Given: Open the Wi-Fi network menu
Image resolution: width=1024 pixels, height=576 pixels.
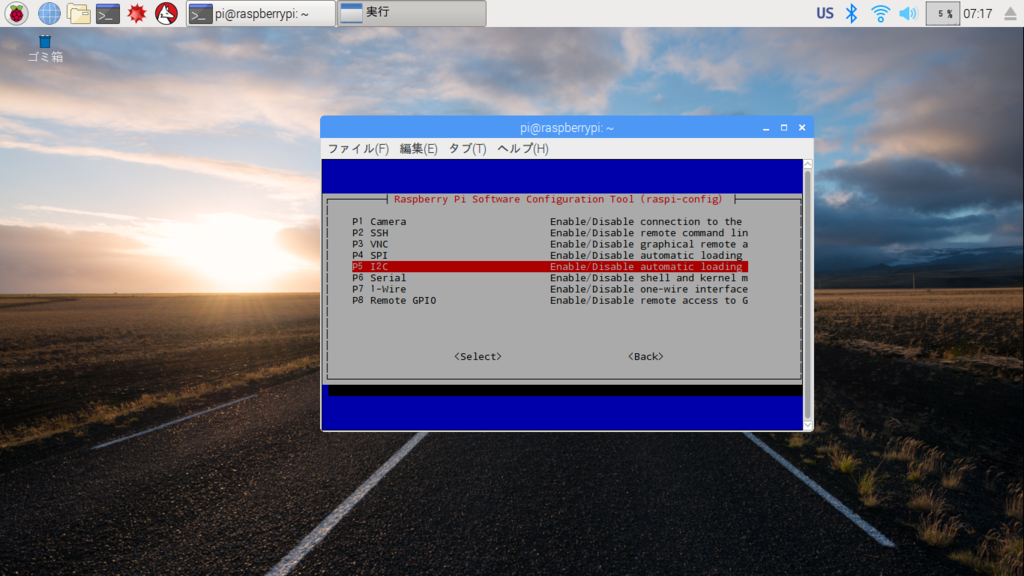Looking at the screenshot, I should pos(880,13).
